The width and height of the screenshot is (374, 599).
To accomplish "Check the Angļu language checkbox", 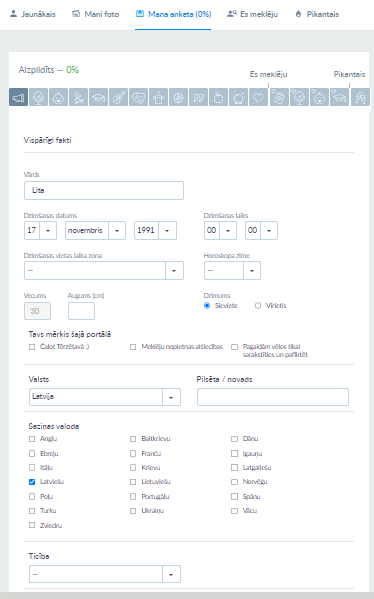I will pos(32,439).
